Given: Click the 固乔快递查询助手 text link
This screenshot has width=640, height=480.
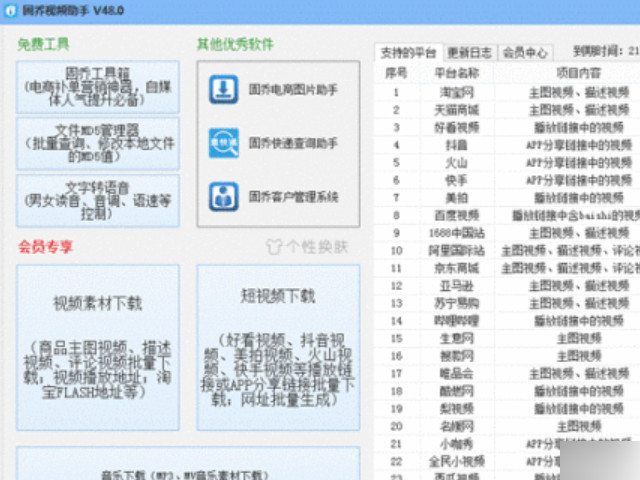Looking at the screenshot, I should tap(293, 143).
